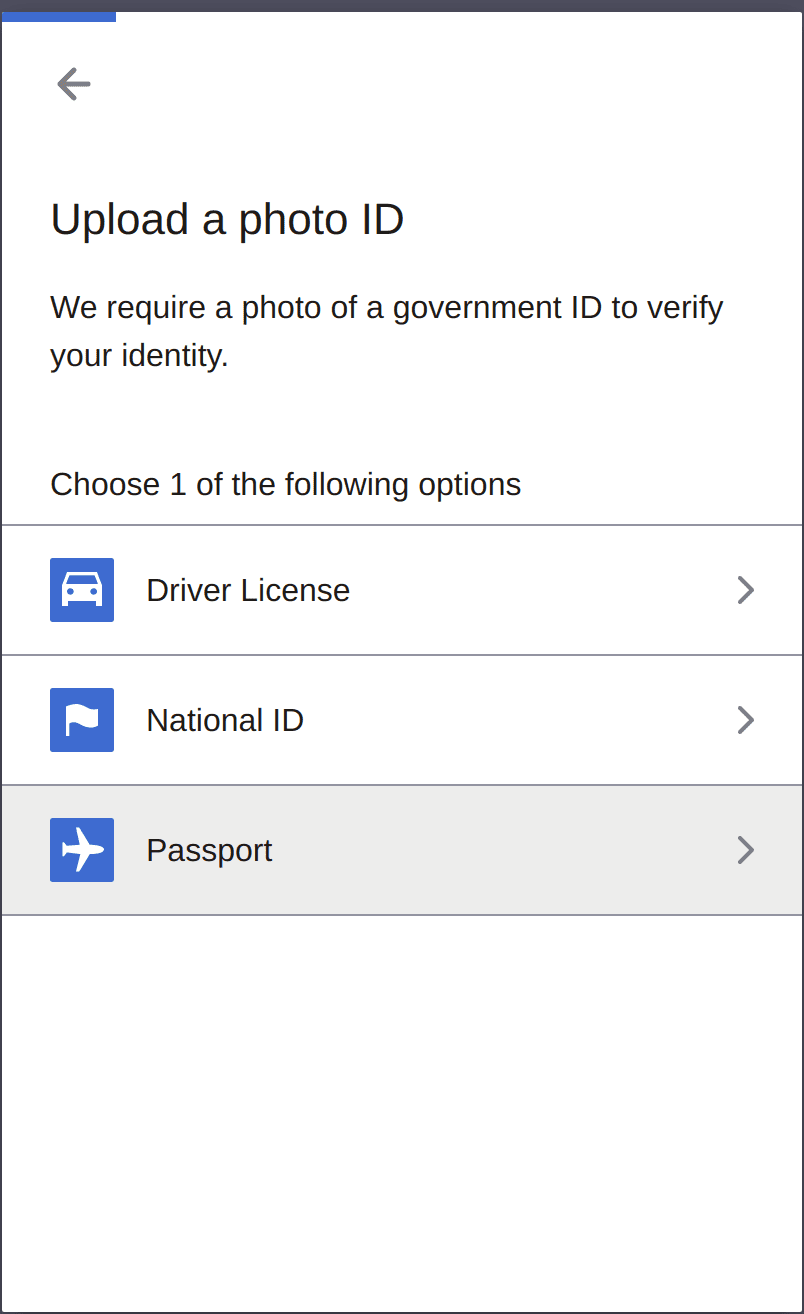Screen dimensions: 804x1314
Task: Open Passport via its right chevron
Action: pyautogui.click(x=745, y=850)
